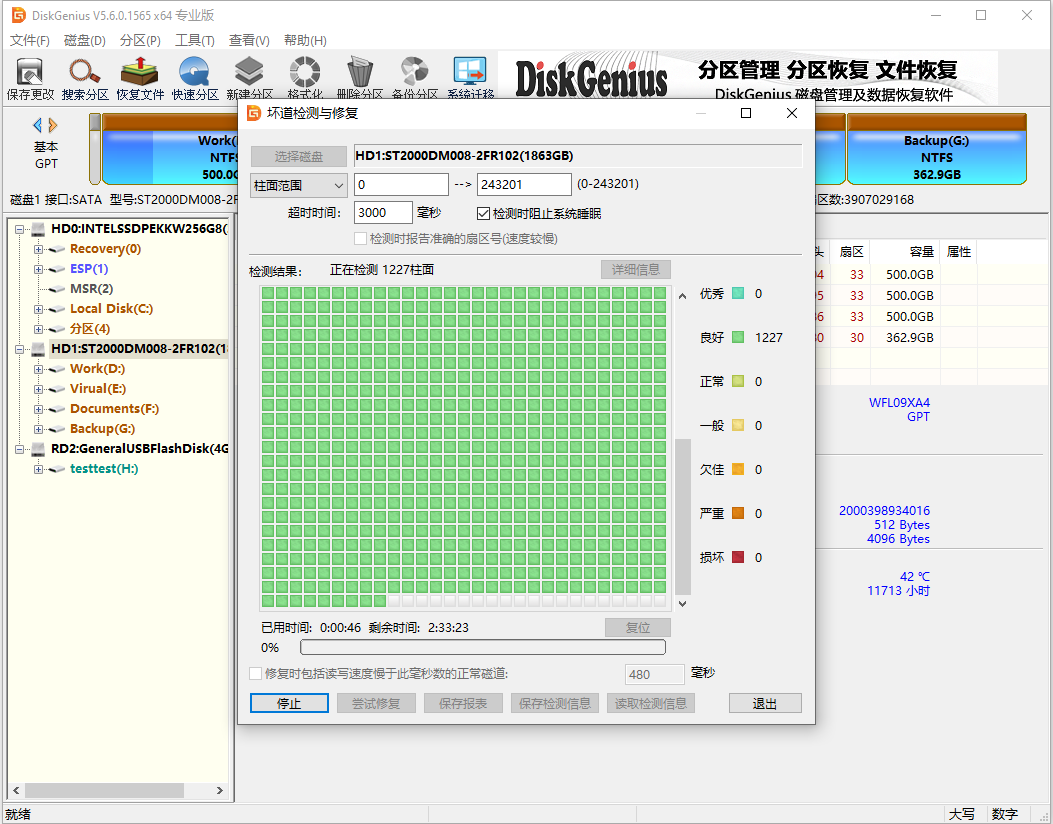This screenshot has width=1053, height=824.
Task: Select Virual(E:) in the disk tree
Action: (98, 389)
